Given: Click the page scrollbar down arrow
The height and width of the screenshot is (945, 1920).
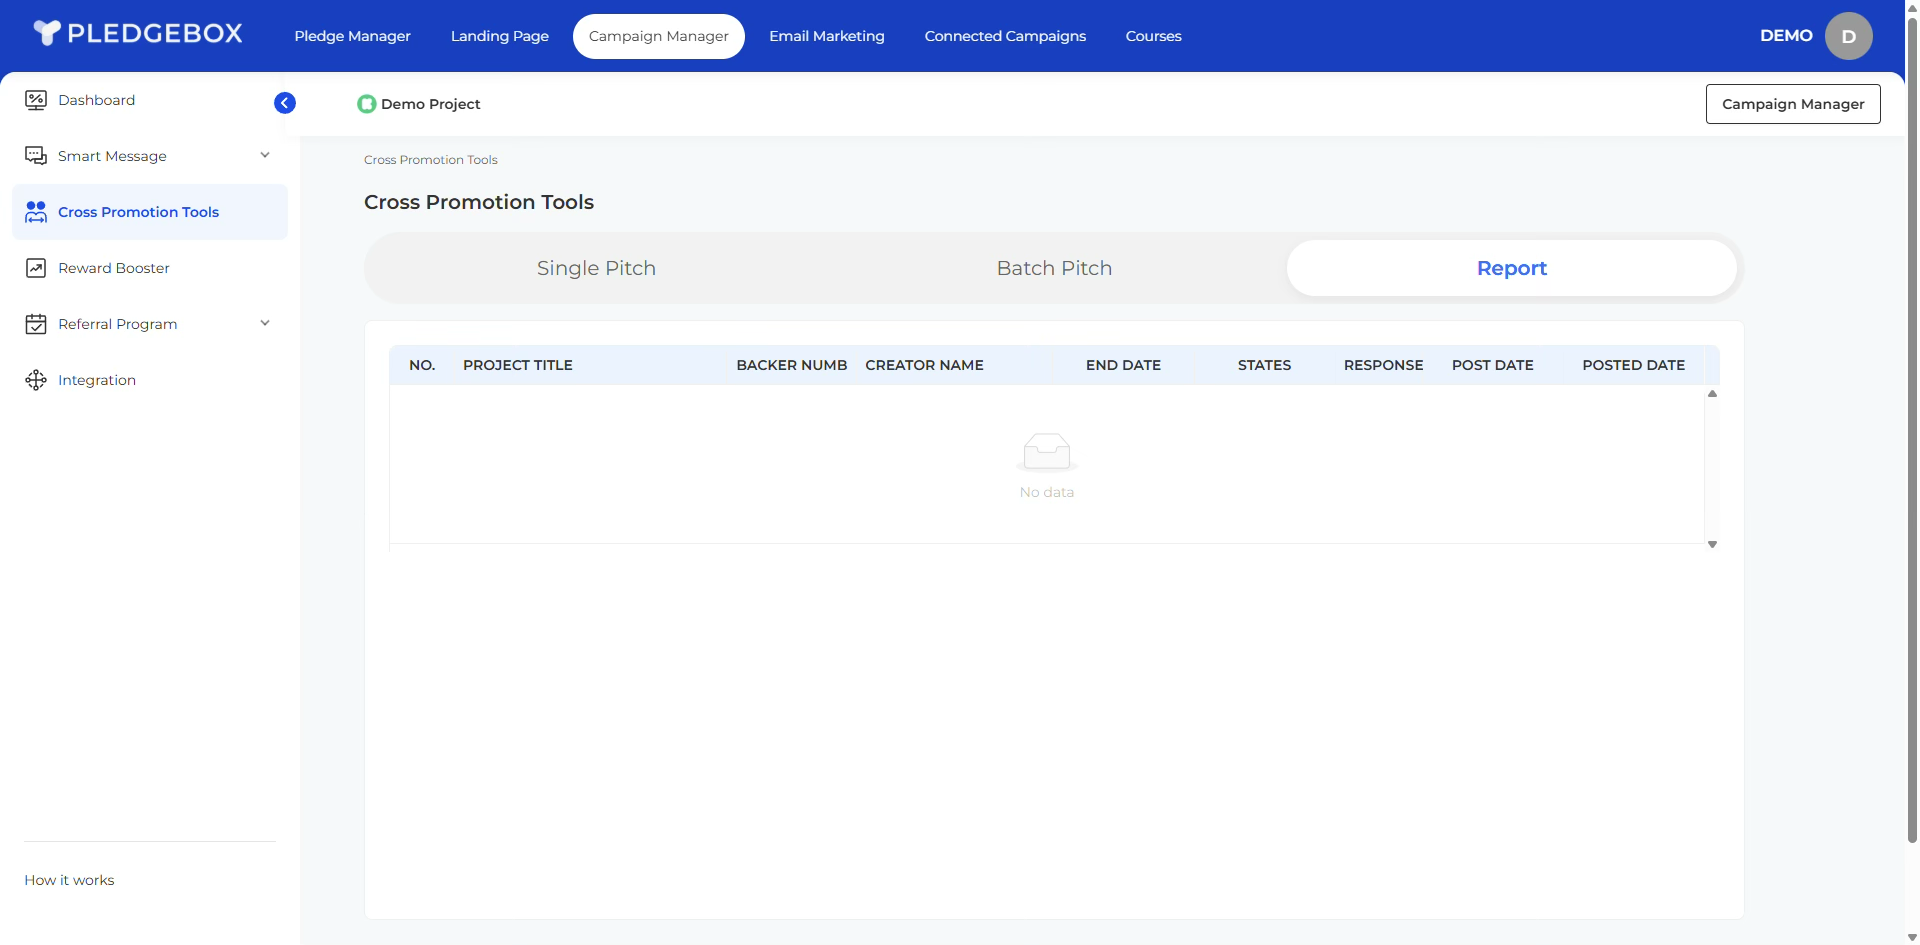Looking at the screenshot, I should tap(1912, 938).
